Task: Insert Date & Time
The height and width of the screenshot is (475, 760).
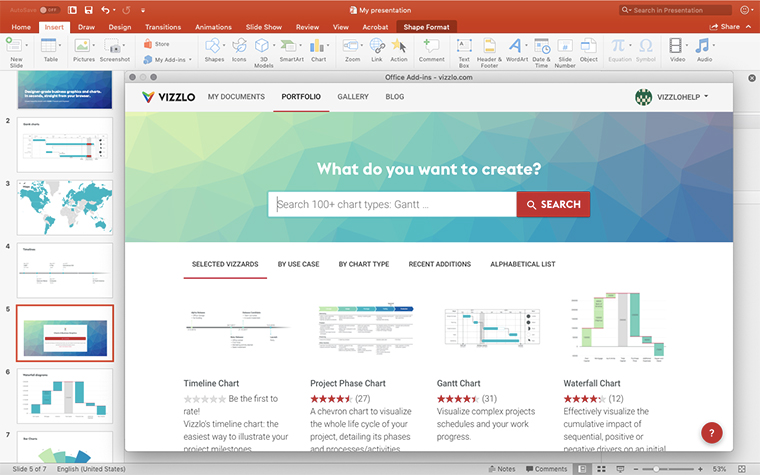Action: tap(542, 46)
